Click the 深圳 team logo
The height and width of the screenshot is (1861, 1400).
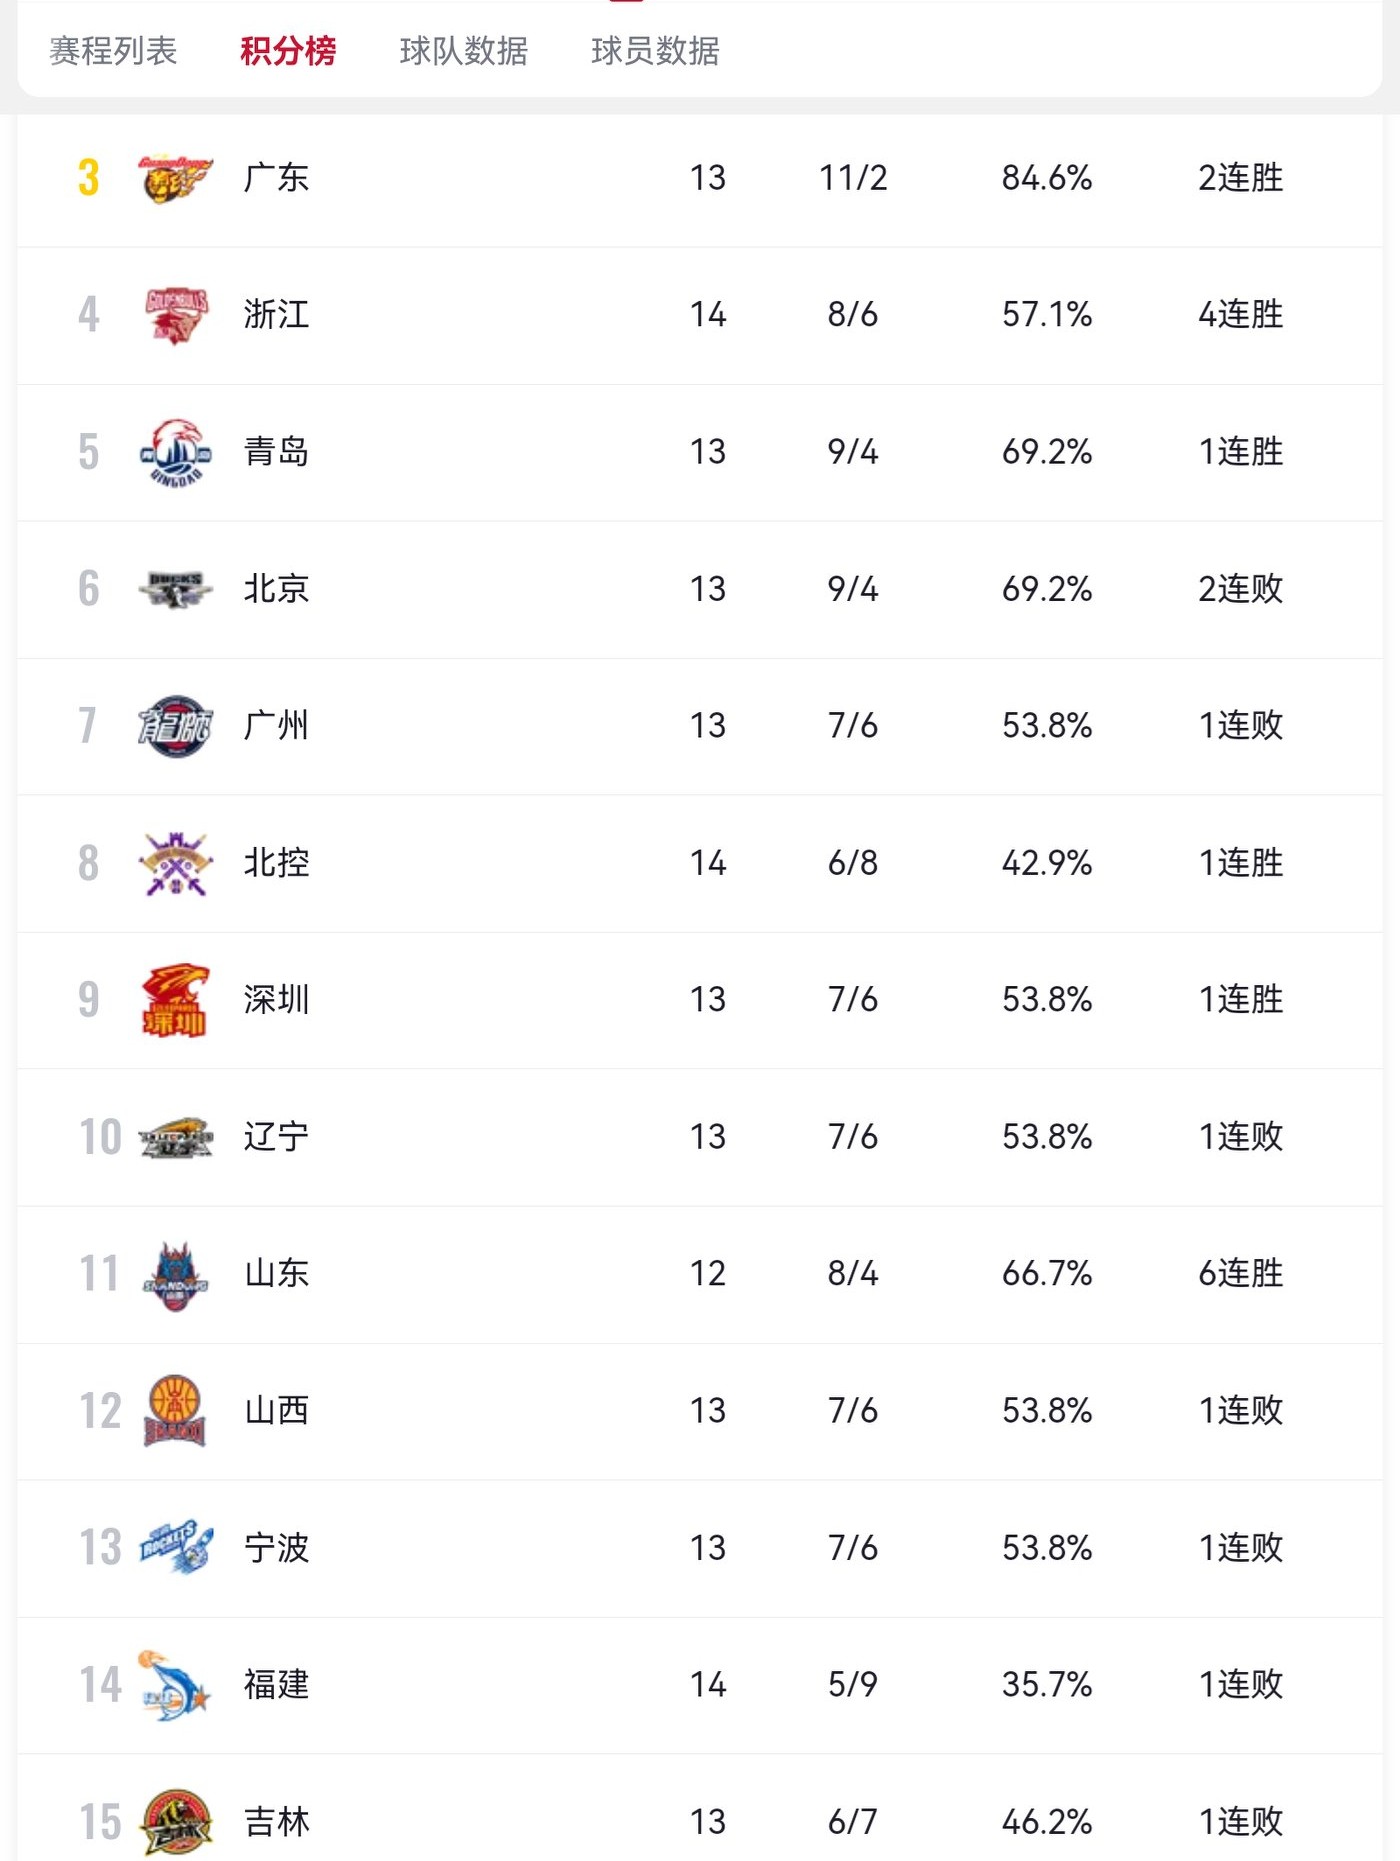click(175, 1000)
